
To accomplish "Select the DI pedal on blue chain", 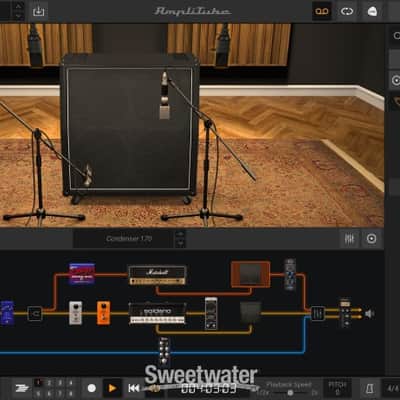I will coord(164,352).
